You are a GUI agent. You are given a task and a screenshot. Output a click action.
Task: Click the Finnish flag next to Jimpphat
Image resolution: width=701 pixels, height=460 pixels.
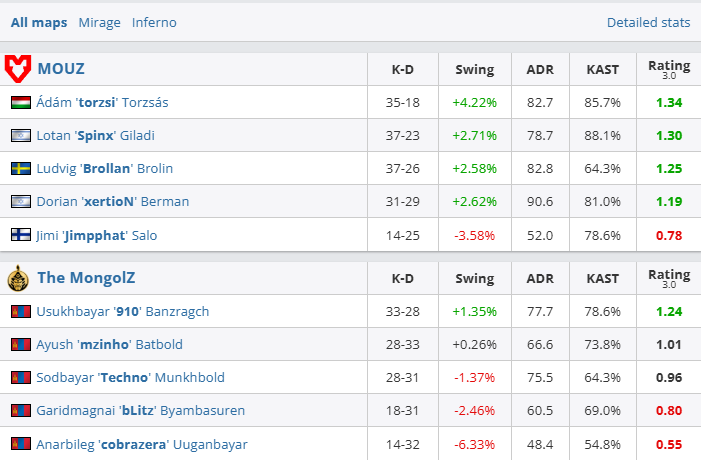tap(20, 235)
